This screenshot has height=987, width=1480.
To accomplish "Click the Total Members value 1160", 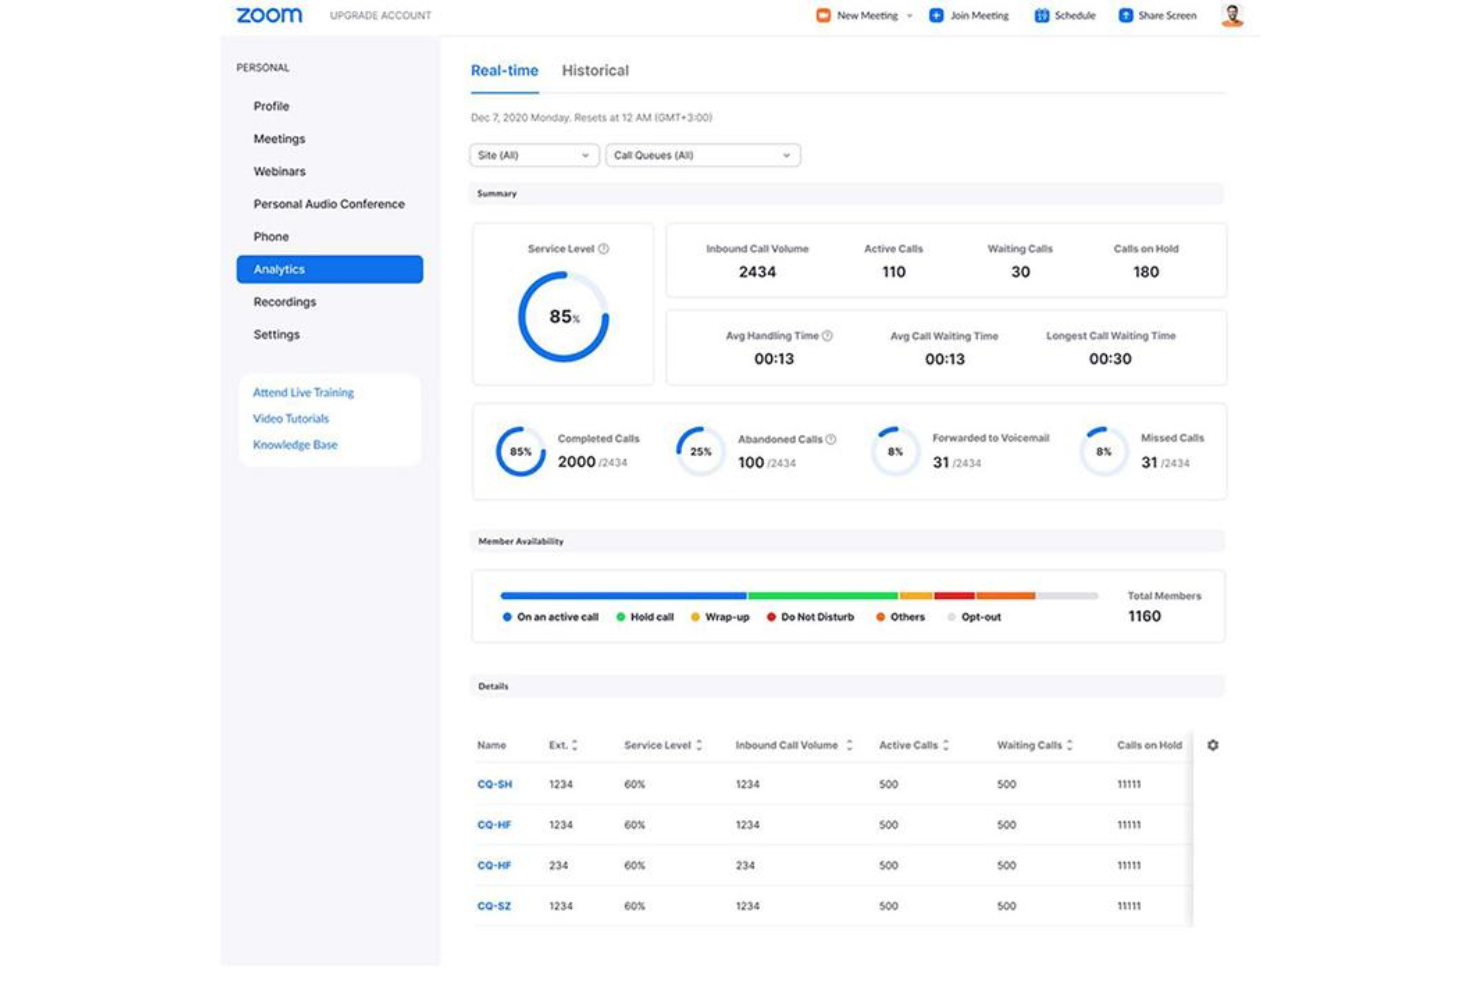I will [x=1144, y=616].
